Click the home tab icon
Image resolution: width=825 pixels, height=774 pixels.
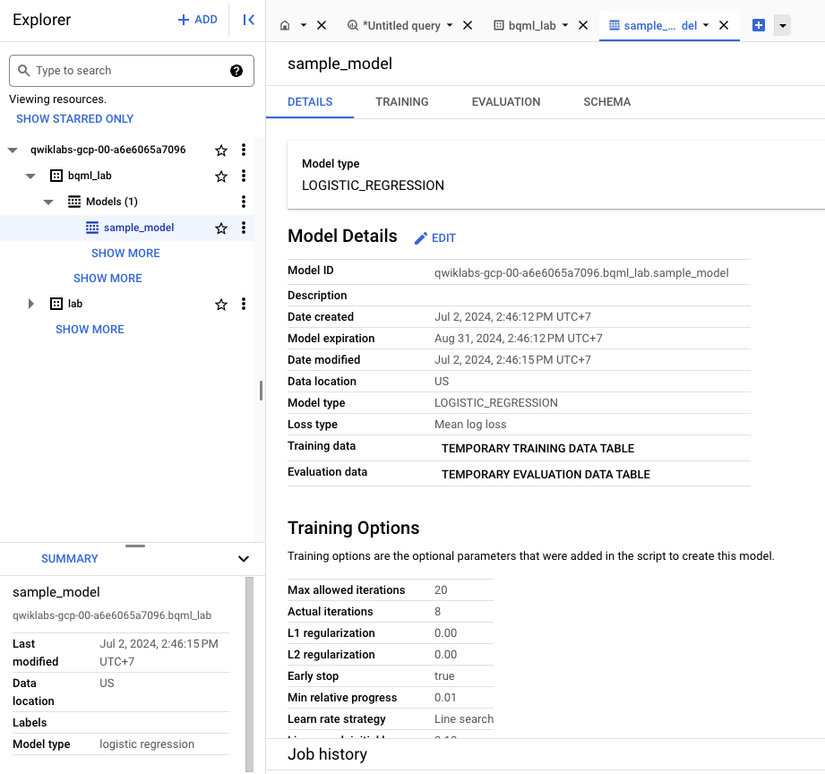(285, 25)
